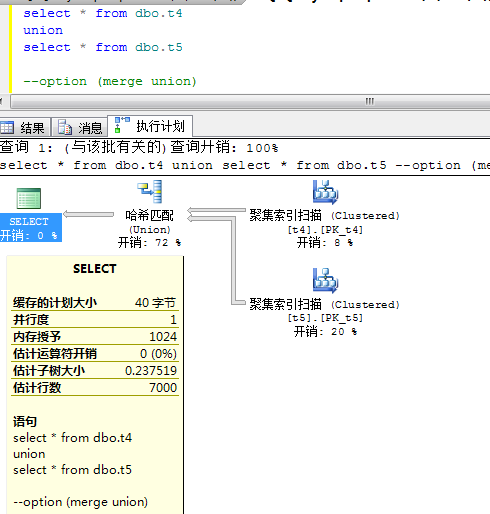Click the 估计行数 value 7000

pos(163,388)
